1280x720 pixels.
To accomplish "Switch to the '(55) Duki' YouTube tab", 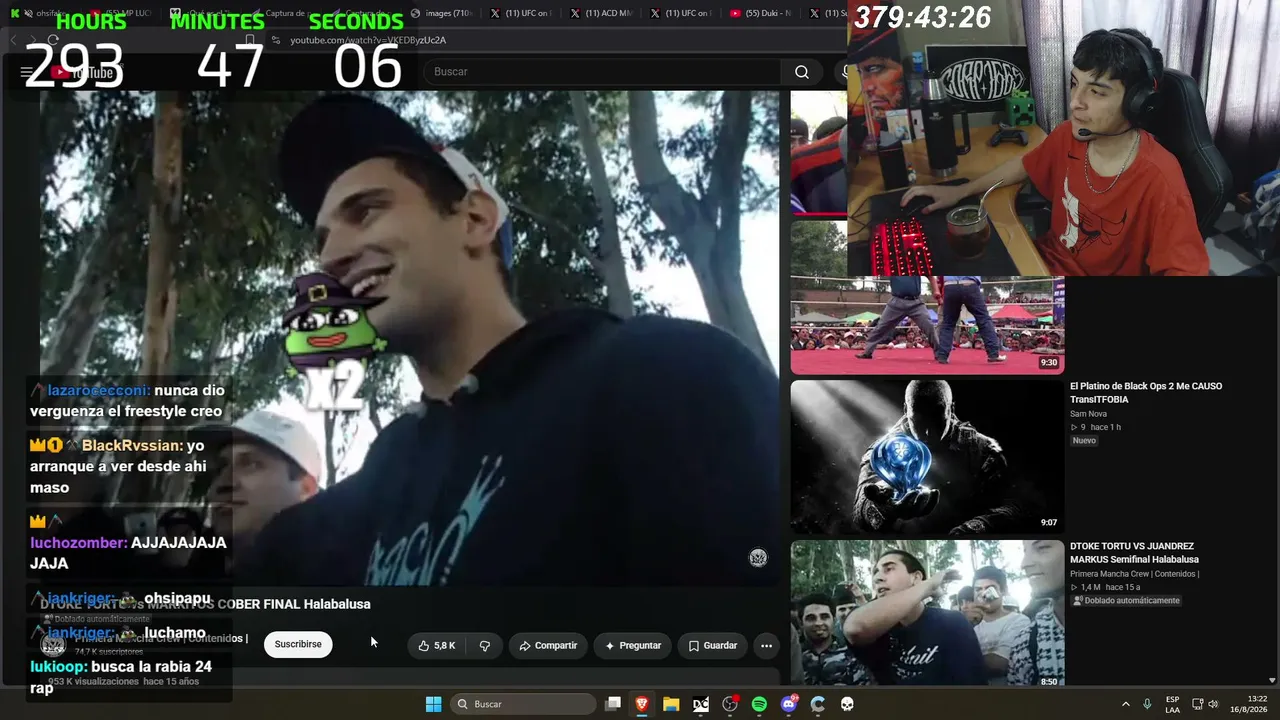I will [x=760, y=13].
